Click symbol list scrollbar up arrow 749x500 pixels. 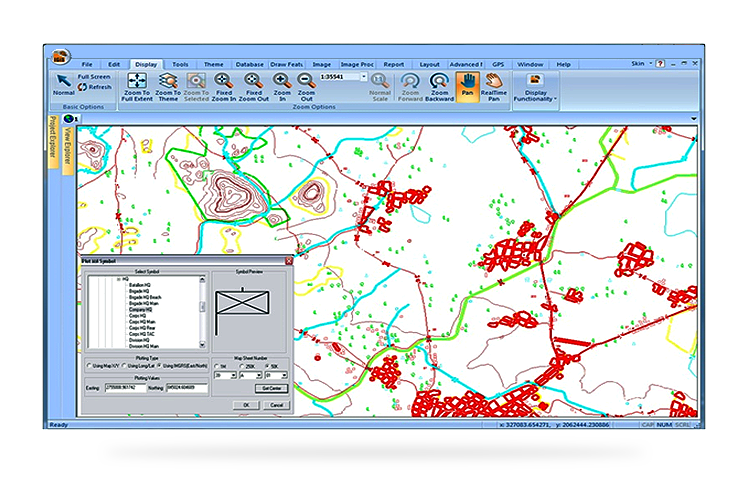click(x=202, y=279)
